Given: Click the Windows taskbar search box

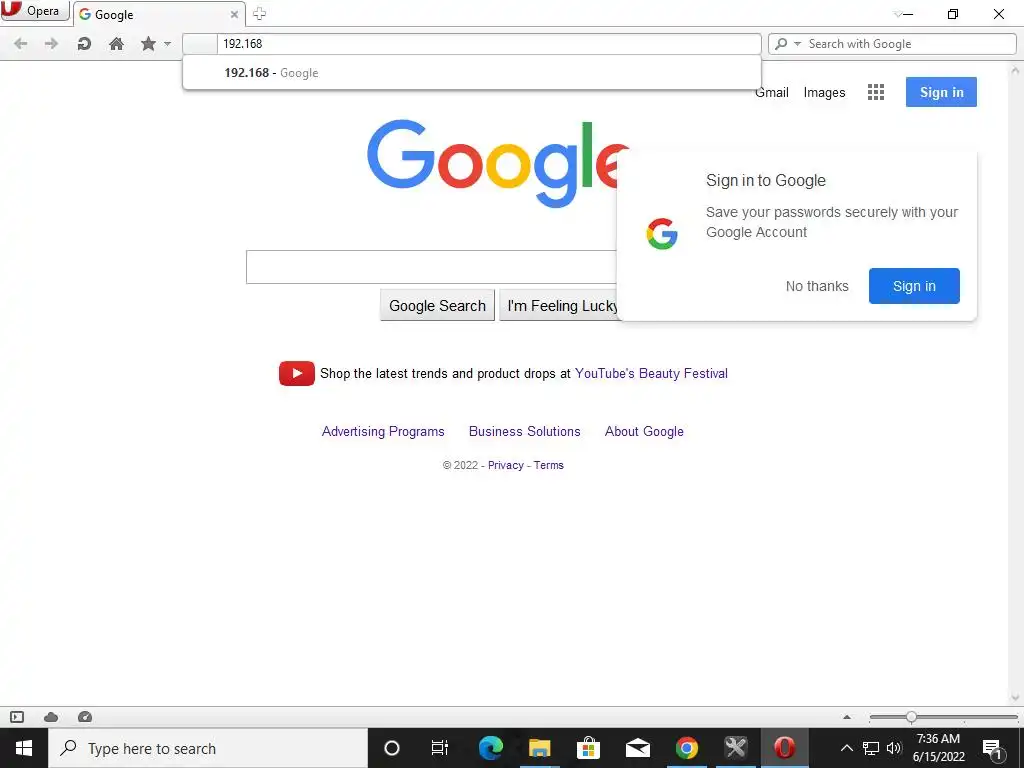Looking at the screenshot, I should (208, 748).
